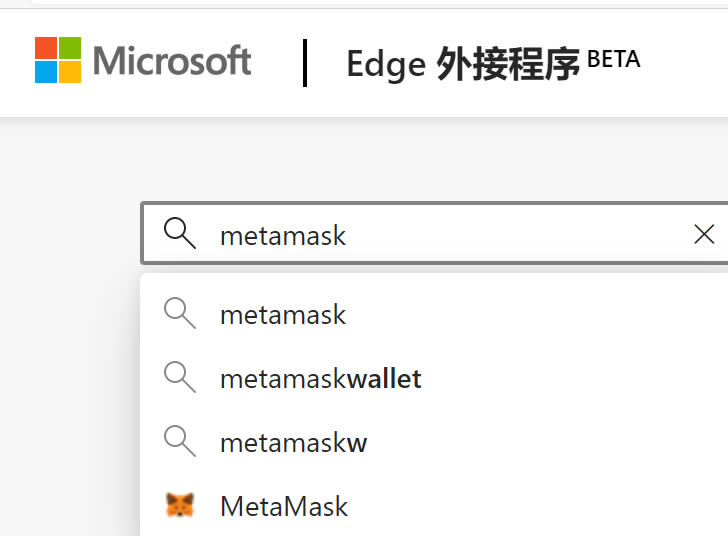
Task: Select the "metamask" search suggestion
Action: [x=283, y=315]
